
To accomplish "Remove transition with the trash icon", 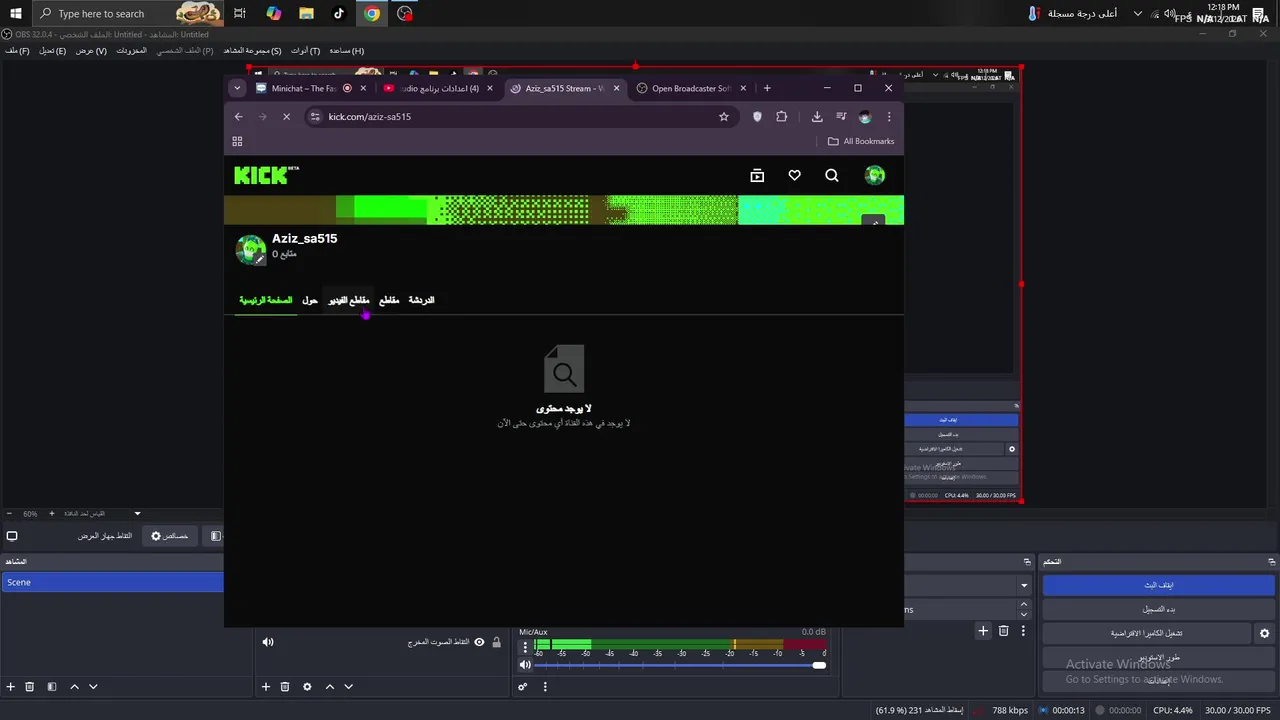I will click(x=1003, y=631).
